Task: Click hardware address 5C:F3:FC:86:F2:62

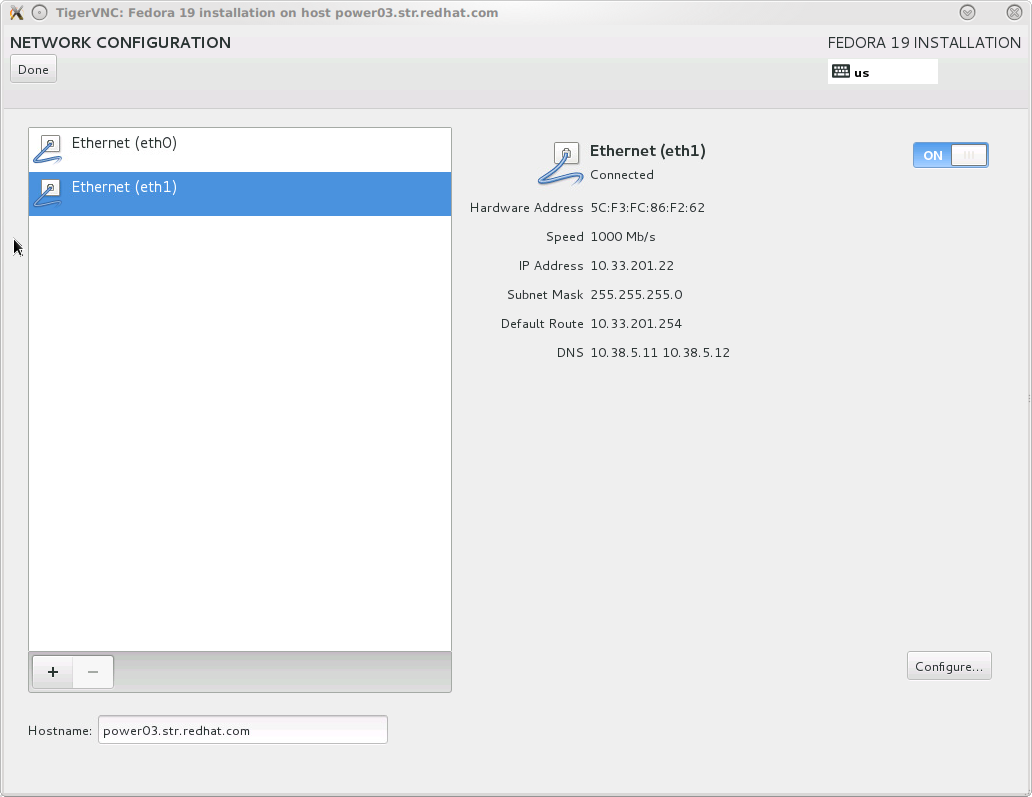Action: tap(648, 207)
